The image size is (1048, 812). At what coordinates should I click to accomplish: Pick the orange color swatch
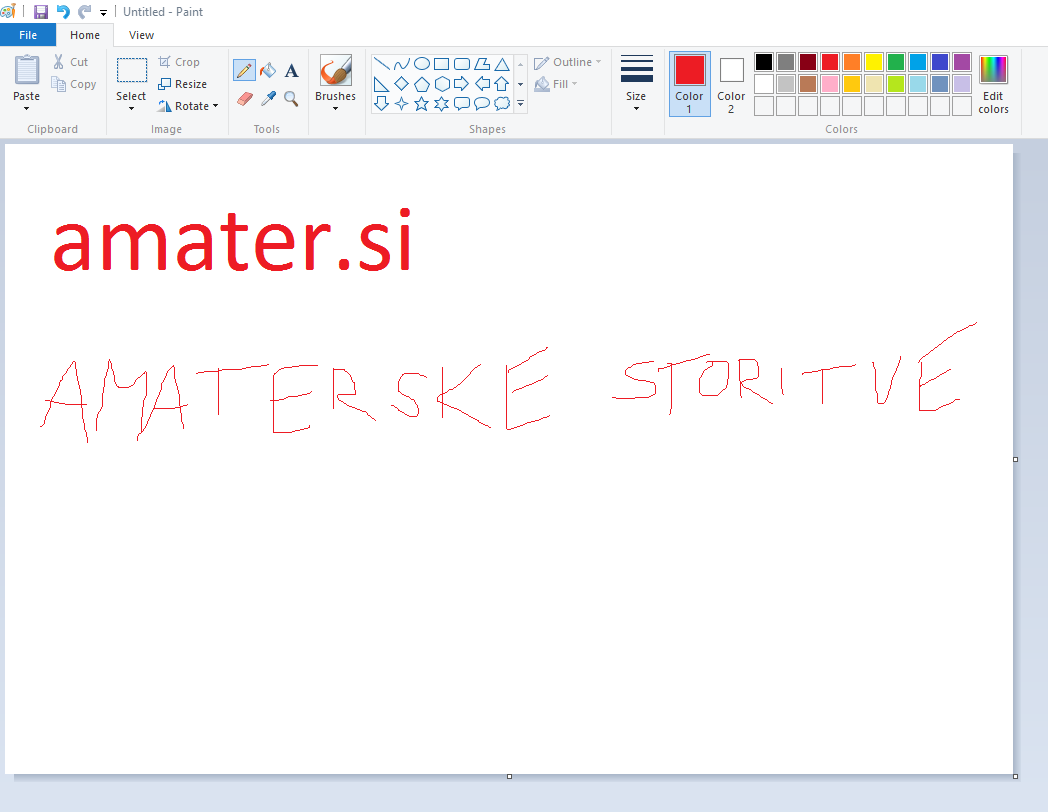852,62
